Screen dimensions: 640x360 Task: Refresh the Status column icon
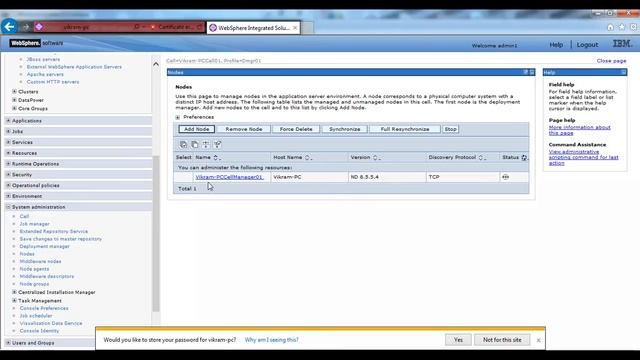[x=524, y=158]
